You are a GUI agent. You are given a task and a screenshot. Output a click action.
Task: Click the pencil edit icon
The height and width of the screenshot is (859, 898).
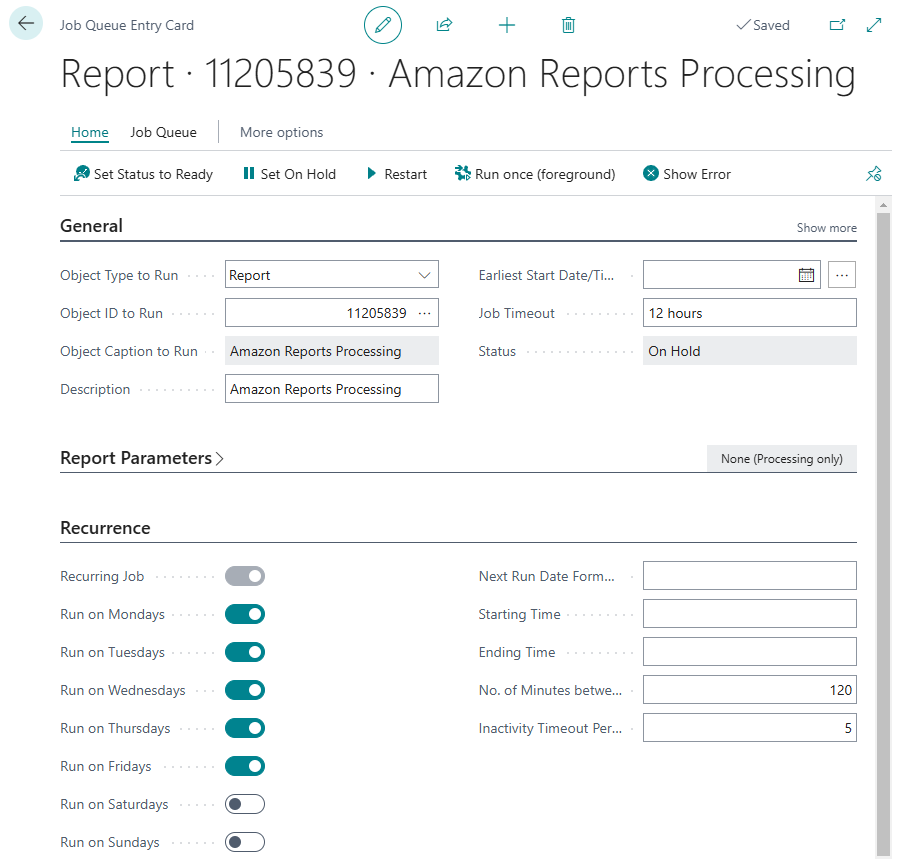[x=383, y=25]
